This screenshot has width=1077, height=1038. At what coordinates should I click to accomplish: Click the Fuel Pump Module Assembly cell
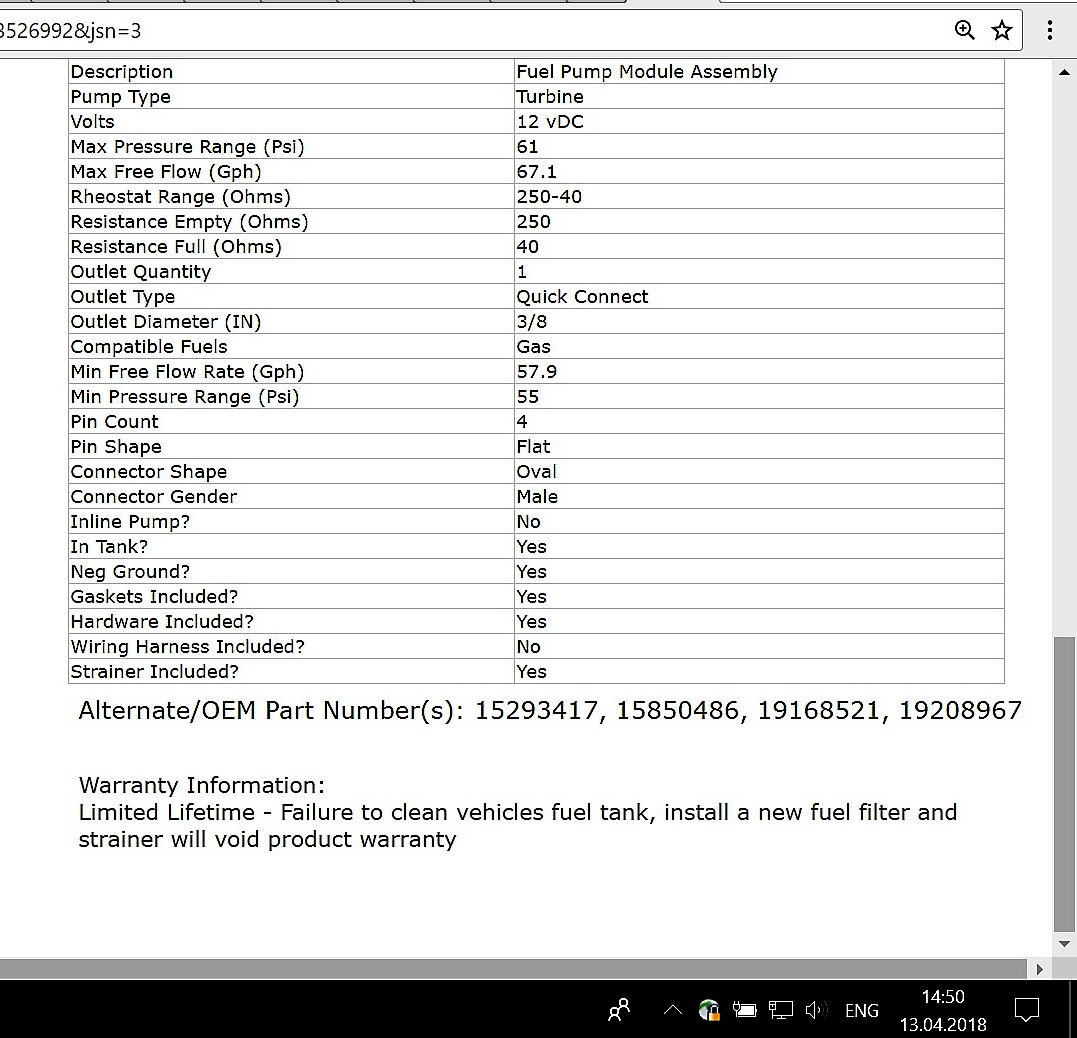click(x=646, y=72)
